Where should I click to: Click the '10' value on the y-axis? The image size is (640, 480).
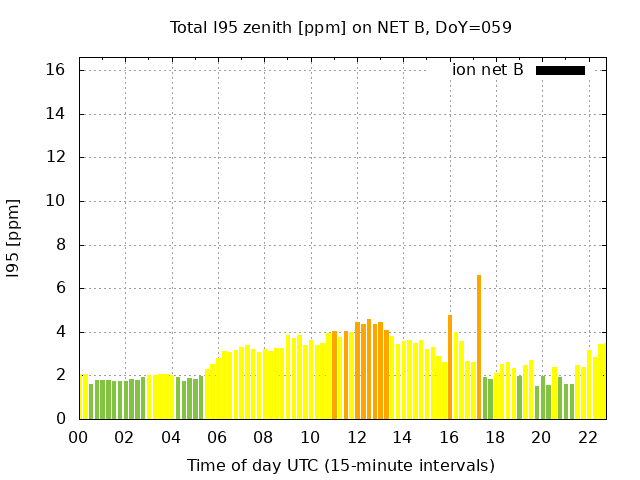click(55, 201)
